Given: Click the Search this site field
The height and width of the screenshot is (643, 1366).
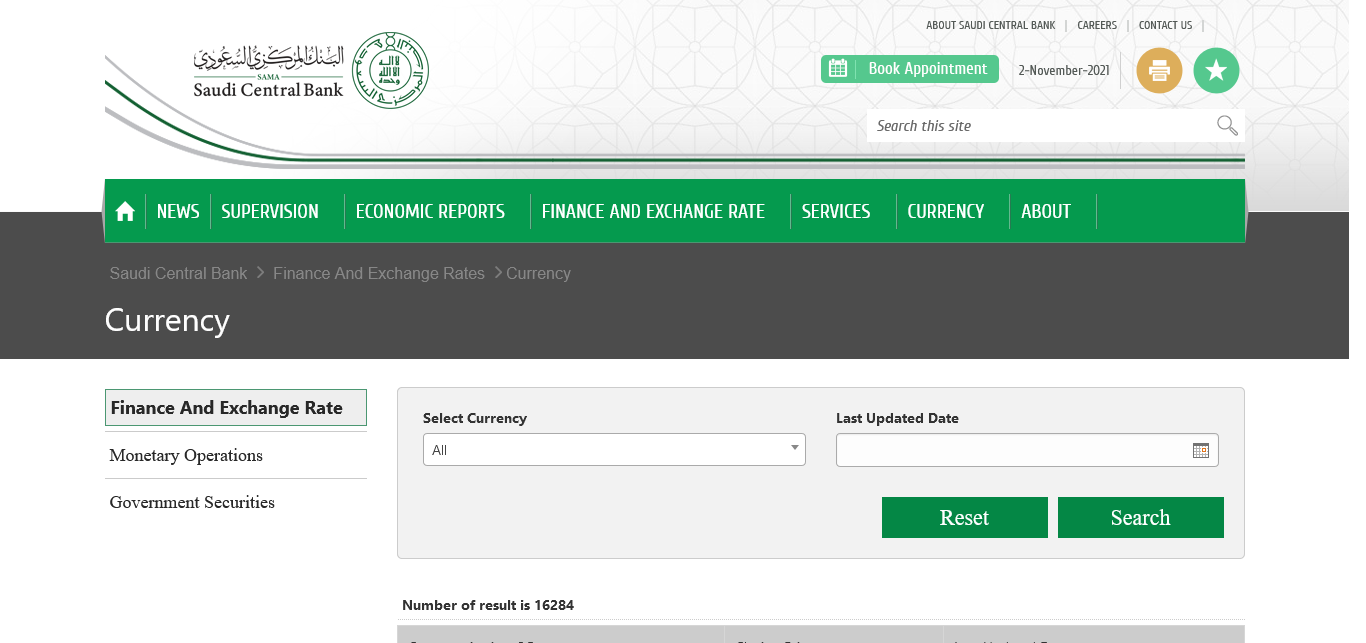Looking at the screenshot, I should (1040, 125).
